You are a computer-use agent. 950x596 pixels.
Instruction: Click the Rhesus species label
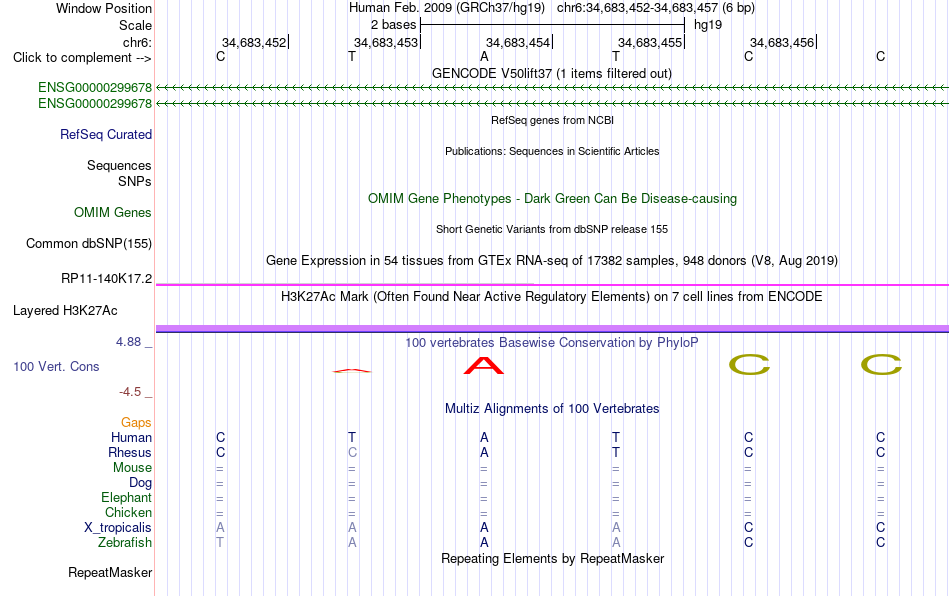click(130, 452)
